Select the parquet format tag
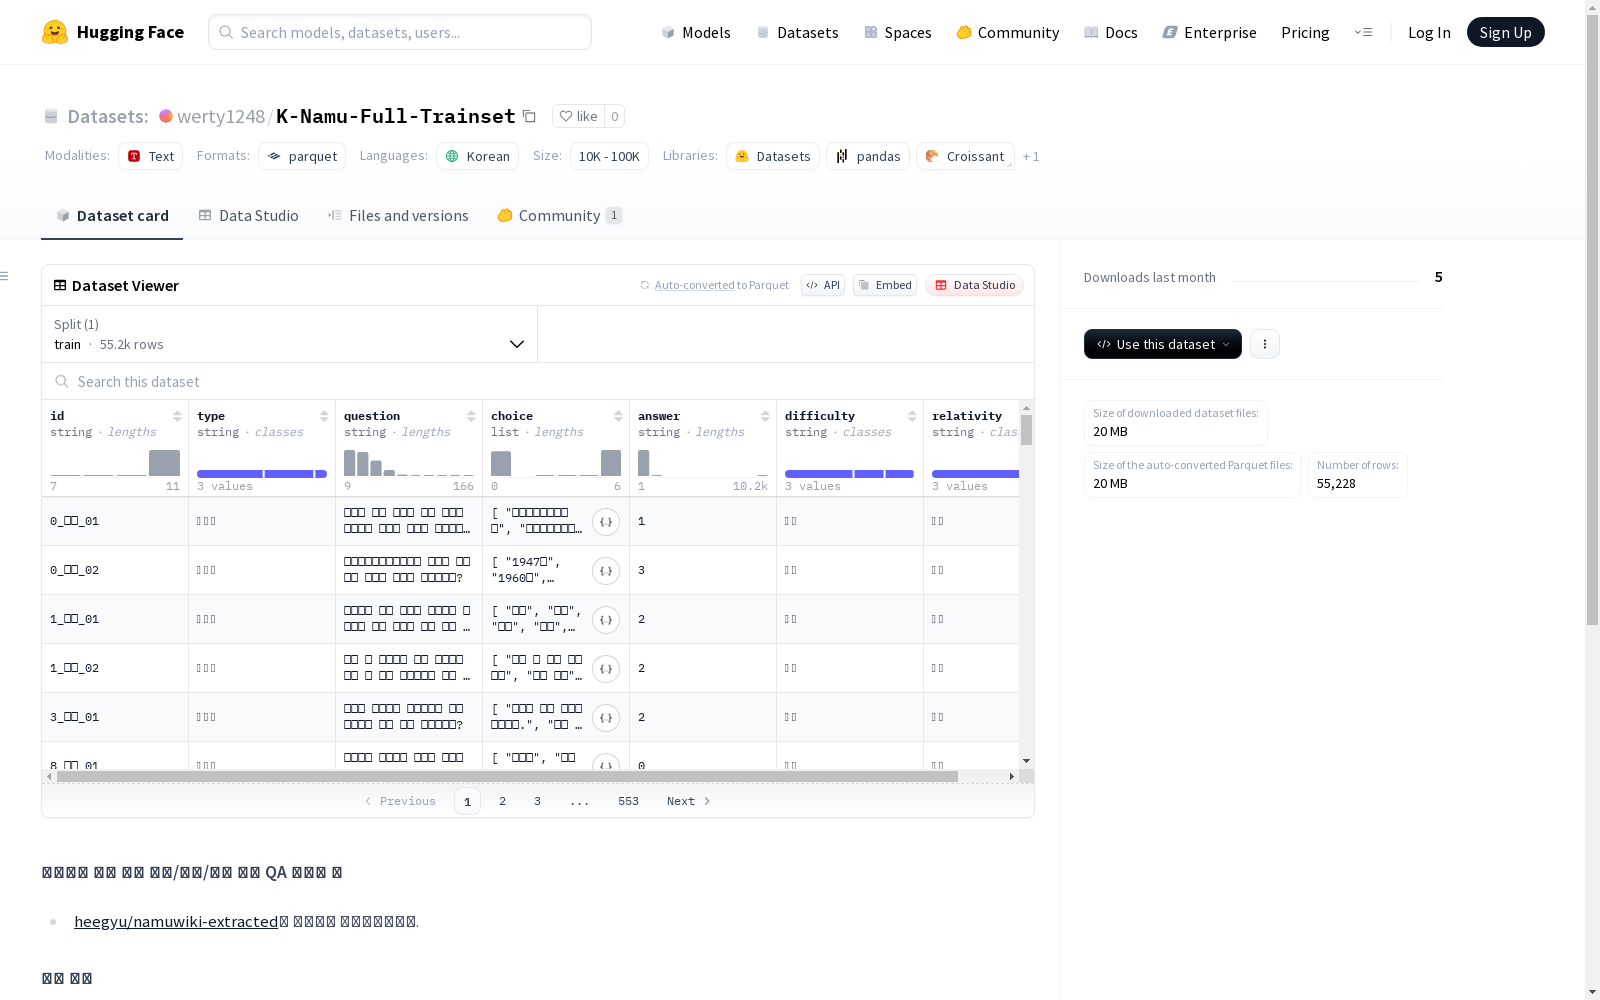Viewport: 1600px width, 1000px height. coord(302,156)
